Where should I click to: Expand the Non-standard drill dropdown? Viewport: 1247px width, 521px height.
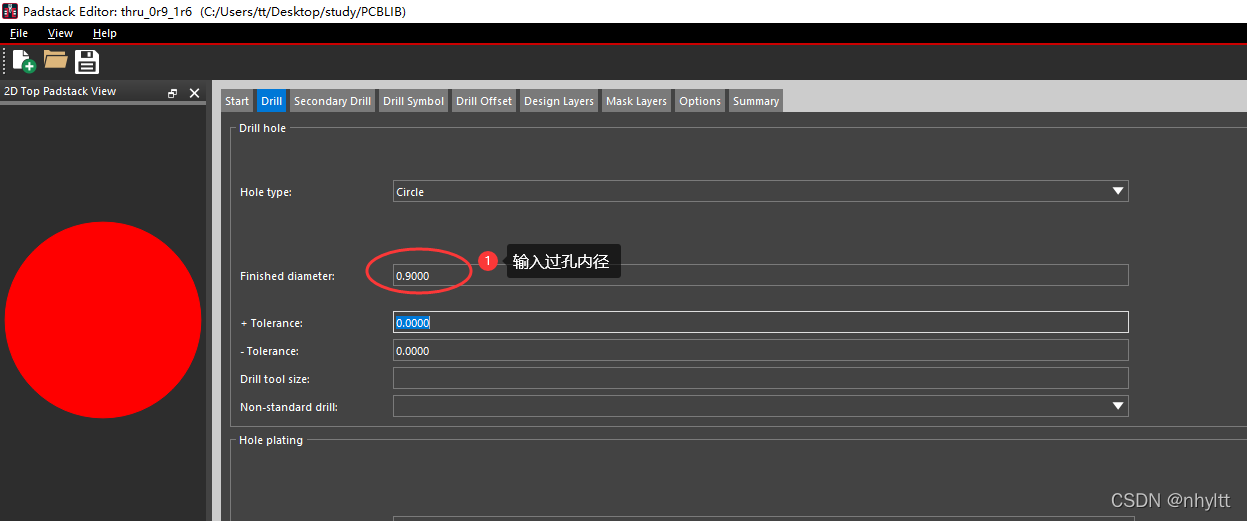[x=1117, y=406]
